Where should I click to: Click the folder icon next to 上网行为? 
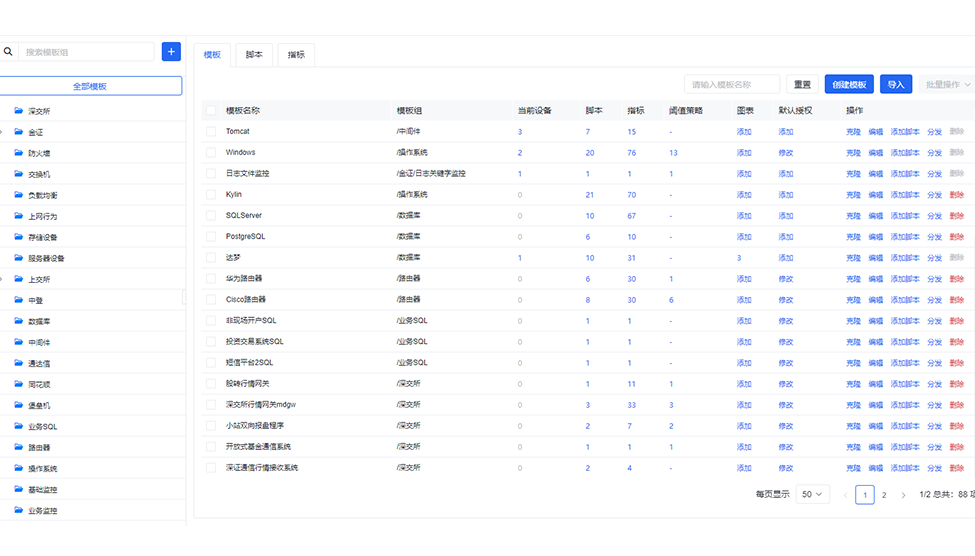(x=19, y=216)
